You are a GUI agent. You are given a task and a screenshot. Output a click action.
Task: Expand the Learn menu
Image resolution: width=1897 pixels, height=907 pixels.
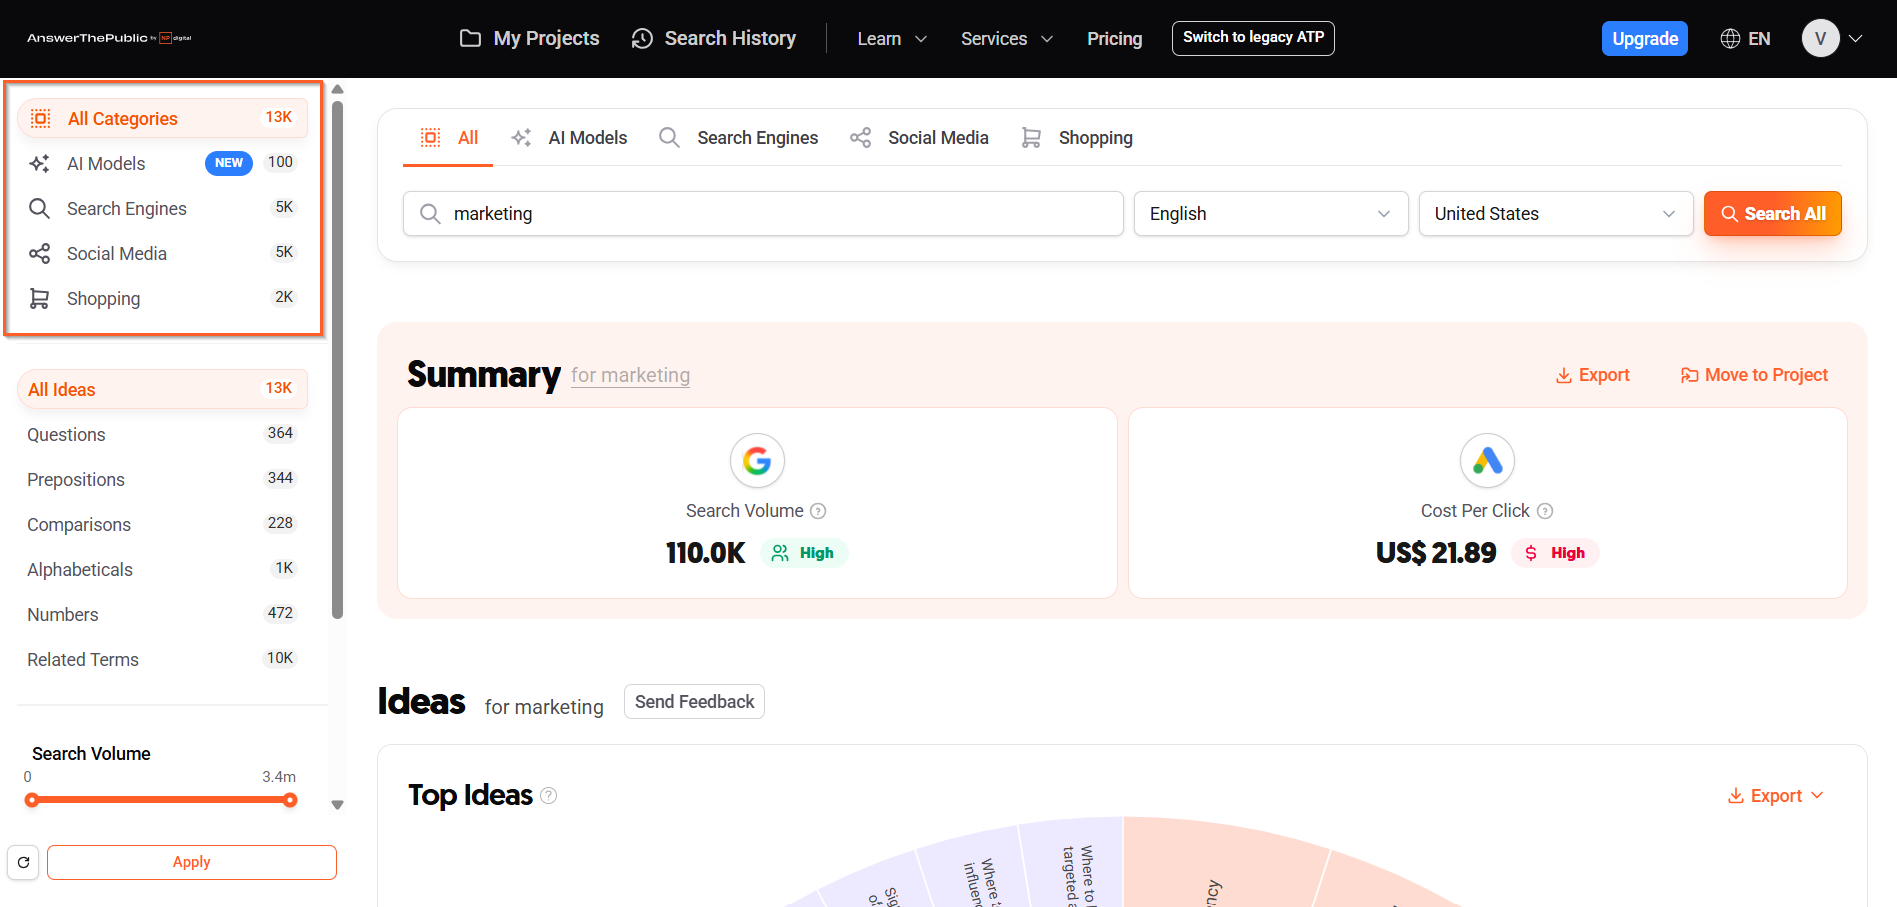[892, 39]
